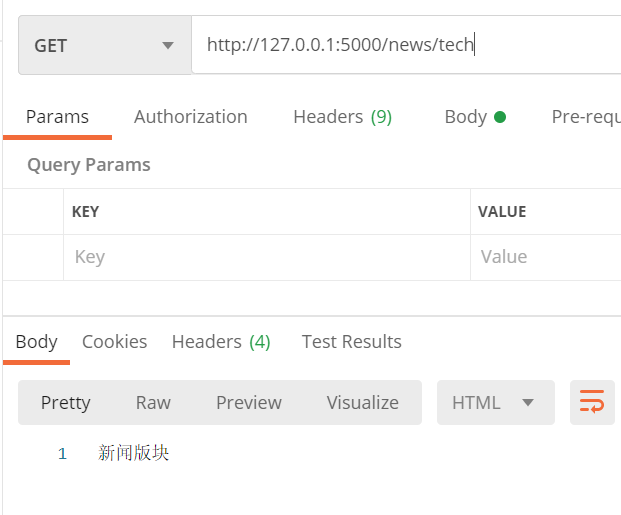
Task: Switch to the Authorization tab
Action: [x=190, y=117]
